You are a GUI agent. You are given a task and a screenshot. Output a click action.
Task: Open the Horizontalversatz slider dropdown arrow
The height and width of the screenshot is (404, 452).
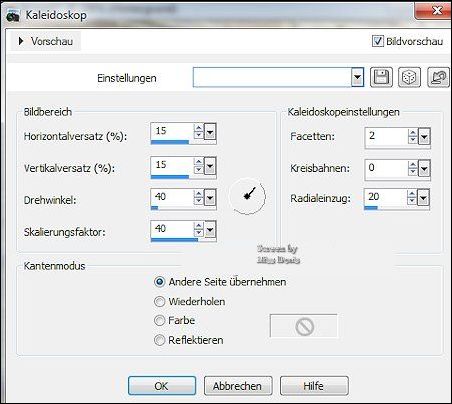pos(210,132)
